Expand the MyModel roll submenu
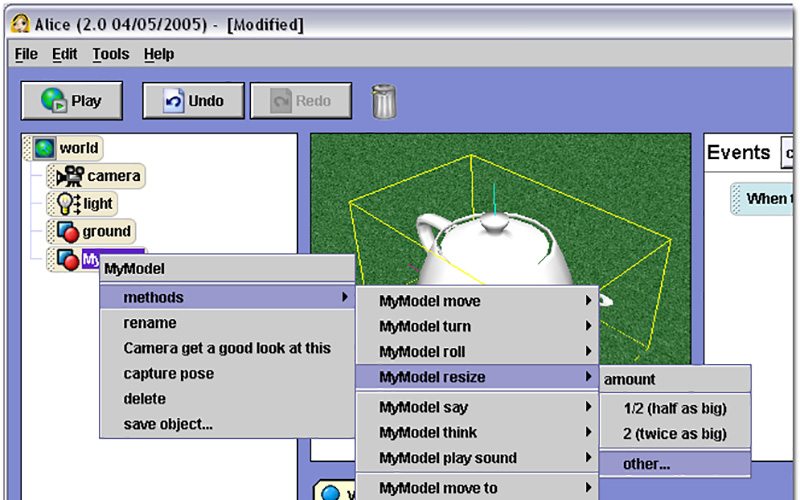 [x=477, y=352]
